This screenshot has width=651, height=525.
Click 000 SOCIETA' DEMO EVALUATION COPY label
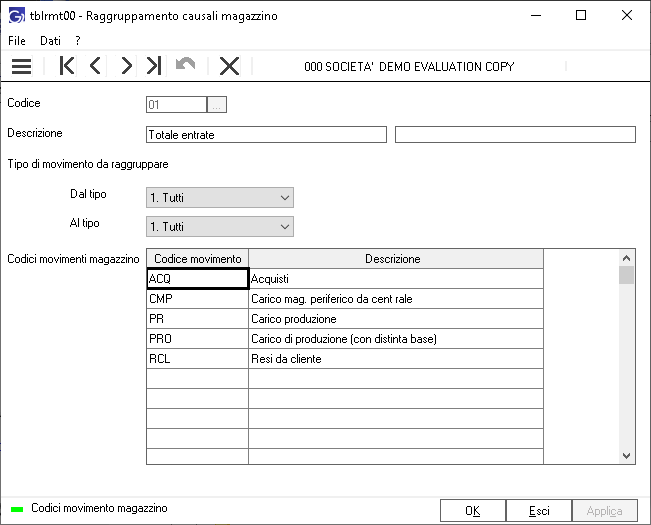[x=409, y=66]
